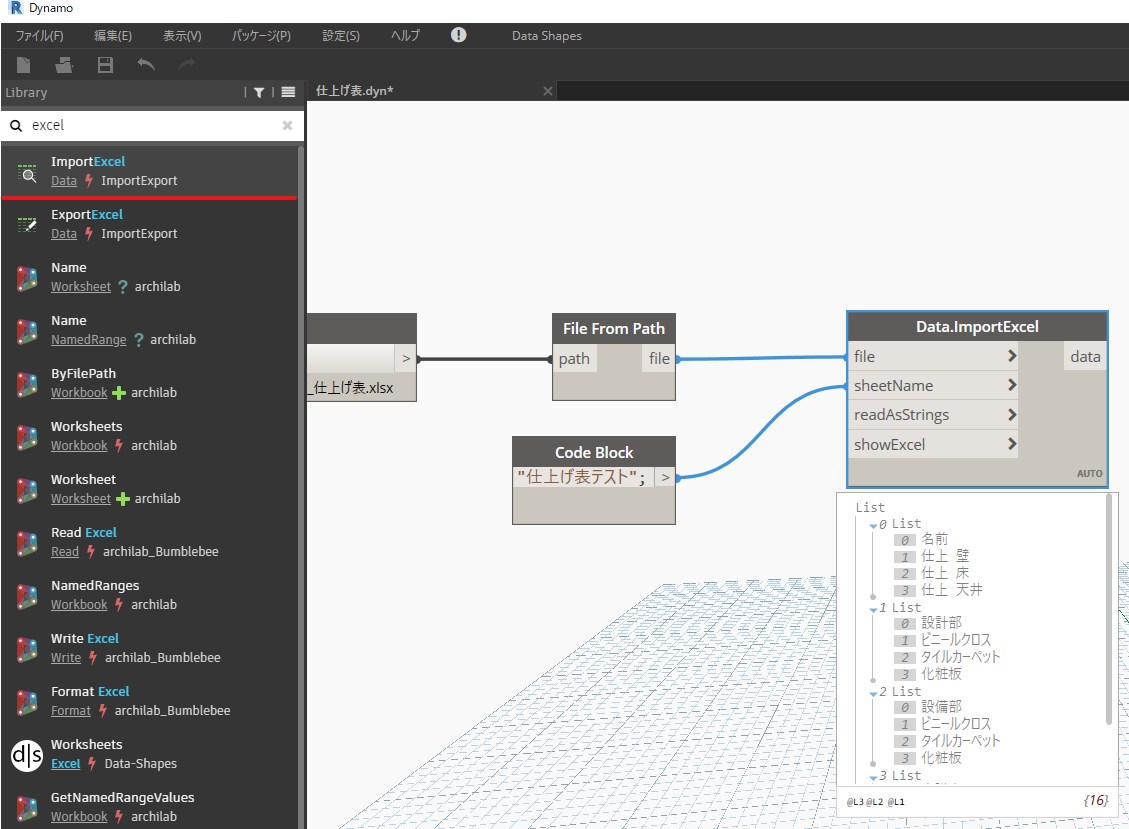
Task: Click the Code Block output port arrow
Action: [665, 478]
